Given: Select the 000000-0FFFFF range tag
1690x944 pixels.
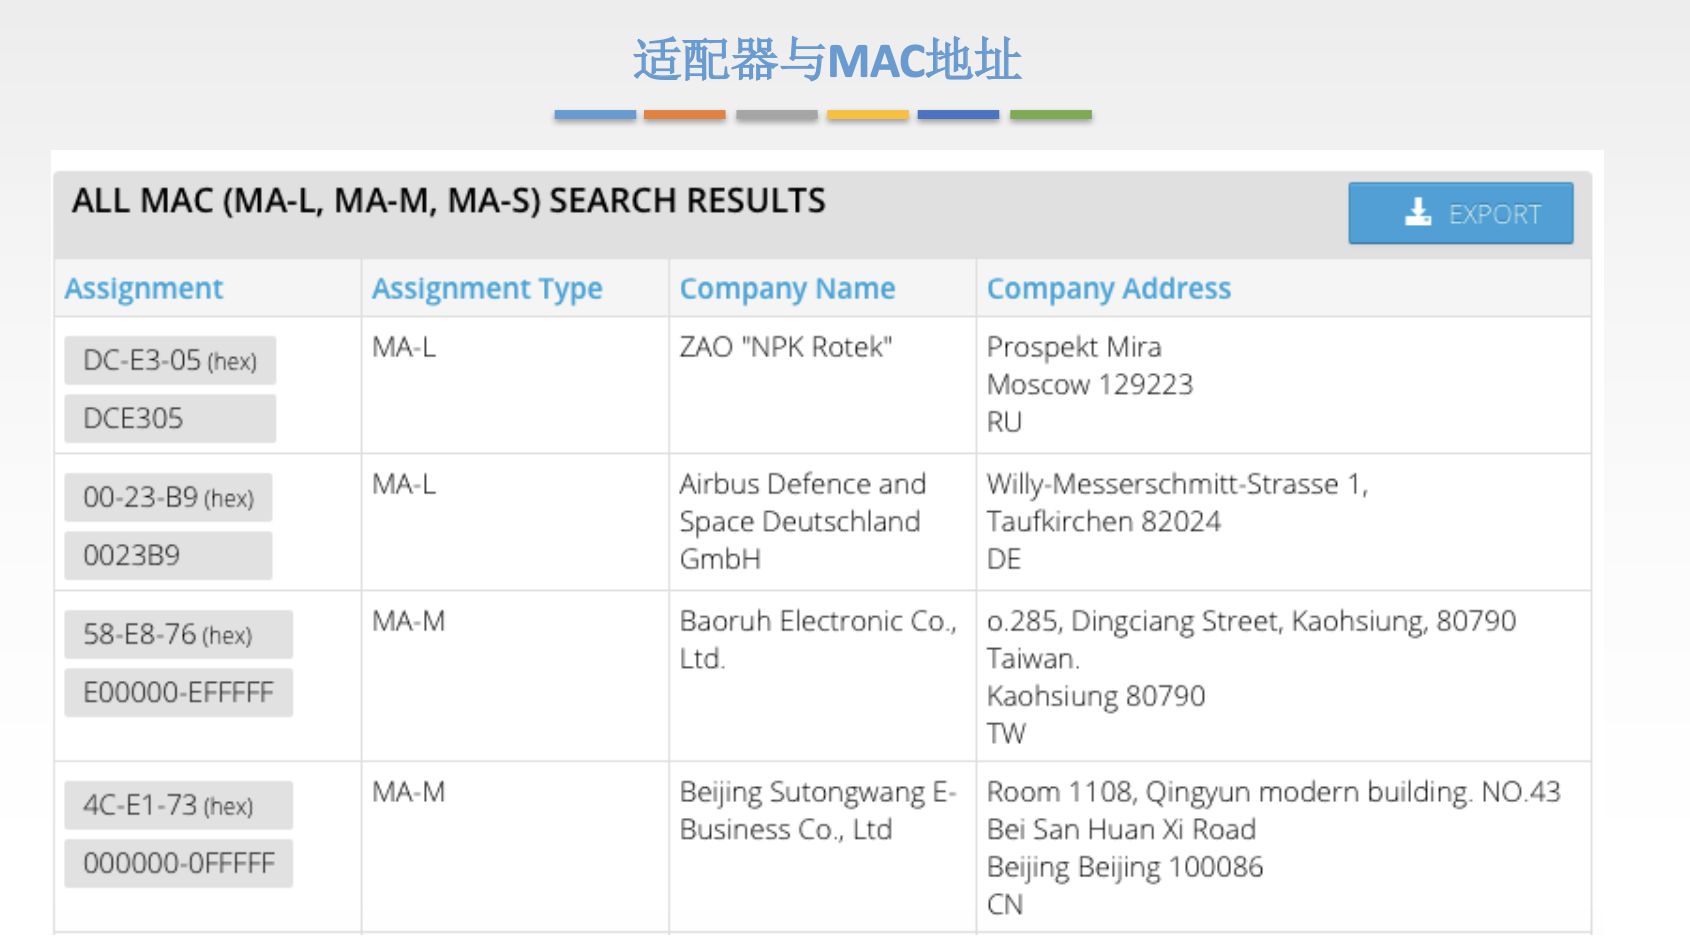Looking at the screenshot, I should coord(178,863).
